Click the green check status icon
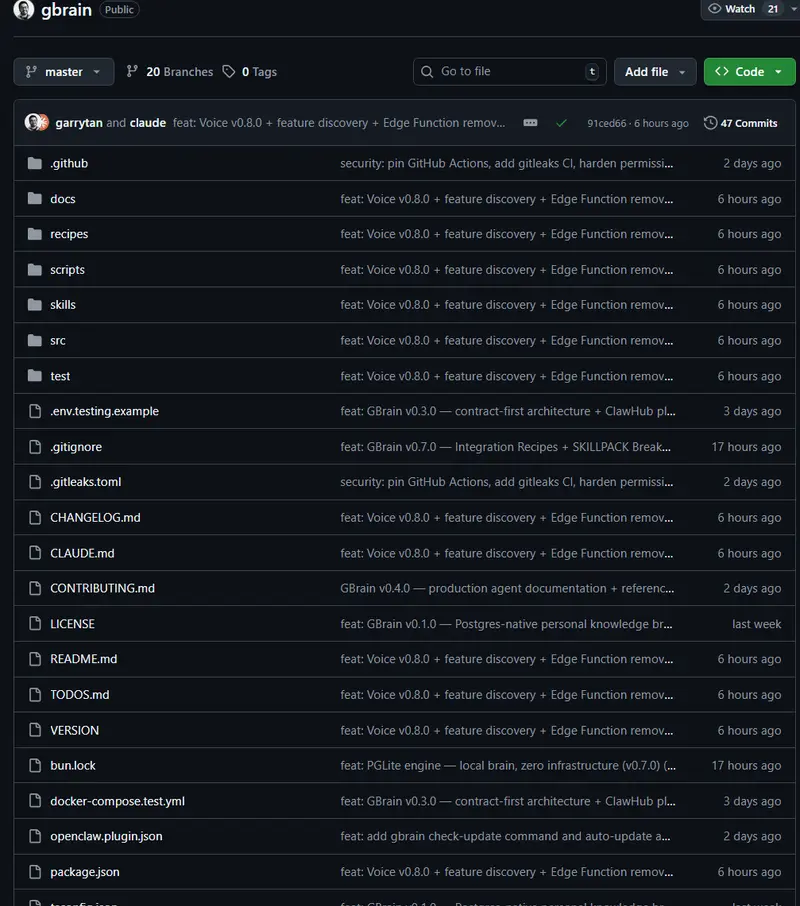 (x=561, y=123)
